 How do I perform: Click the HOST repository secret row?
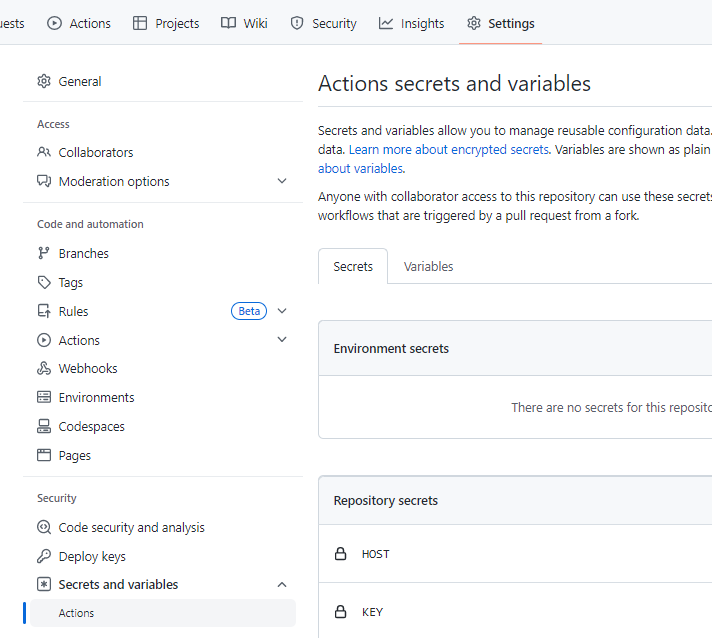coord(376,554)
